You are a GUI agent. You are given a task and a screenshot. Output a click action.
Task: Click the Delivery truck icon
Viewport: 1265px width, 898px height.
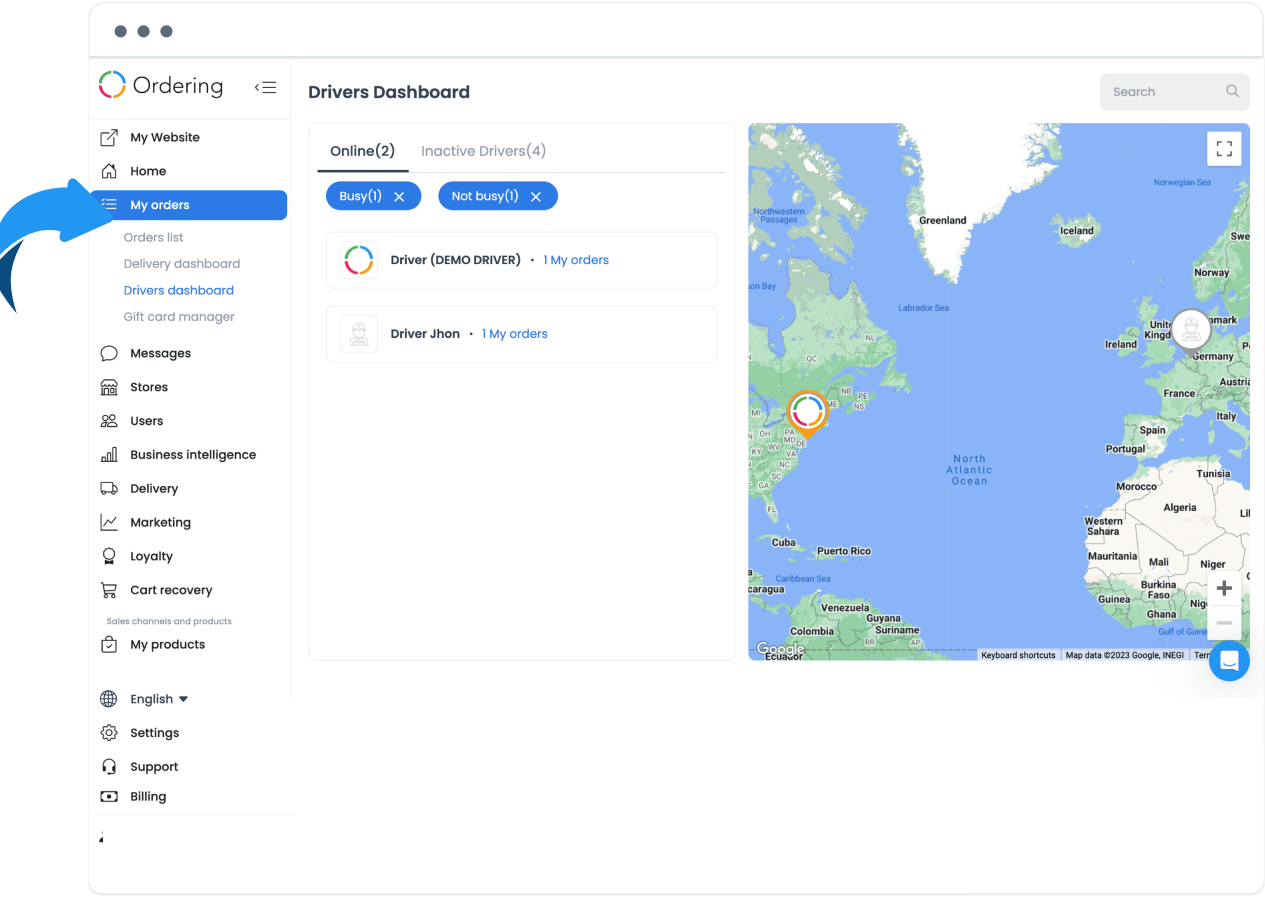pos(110,489)
